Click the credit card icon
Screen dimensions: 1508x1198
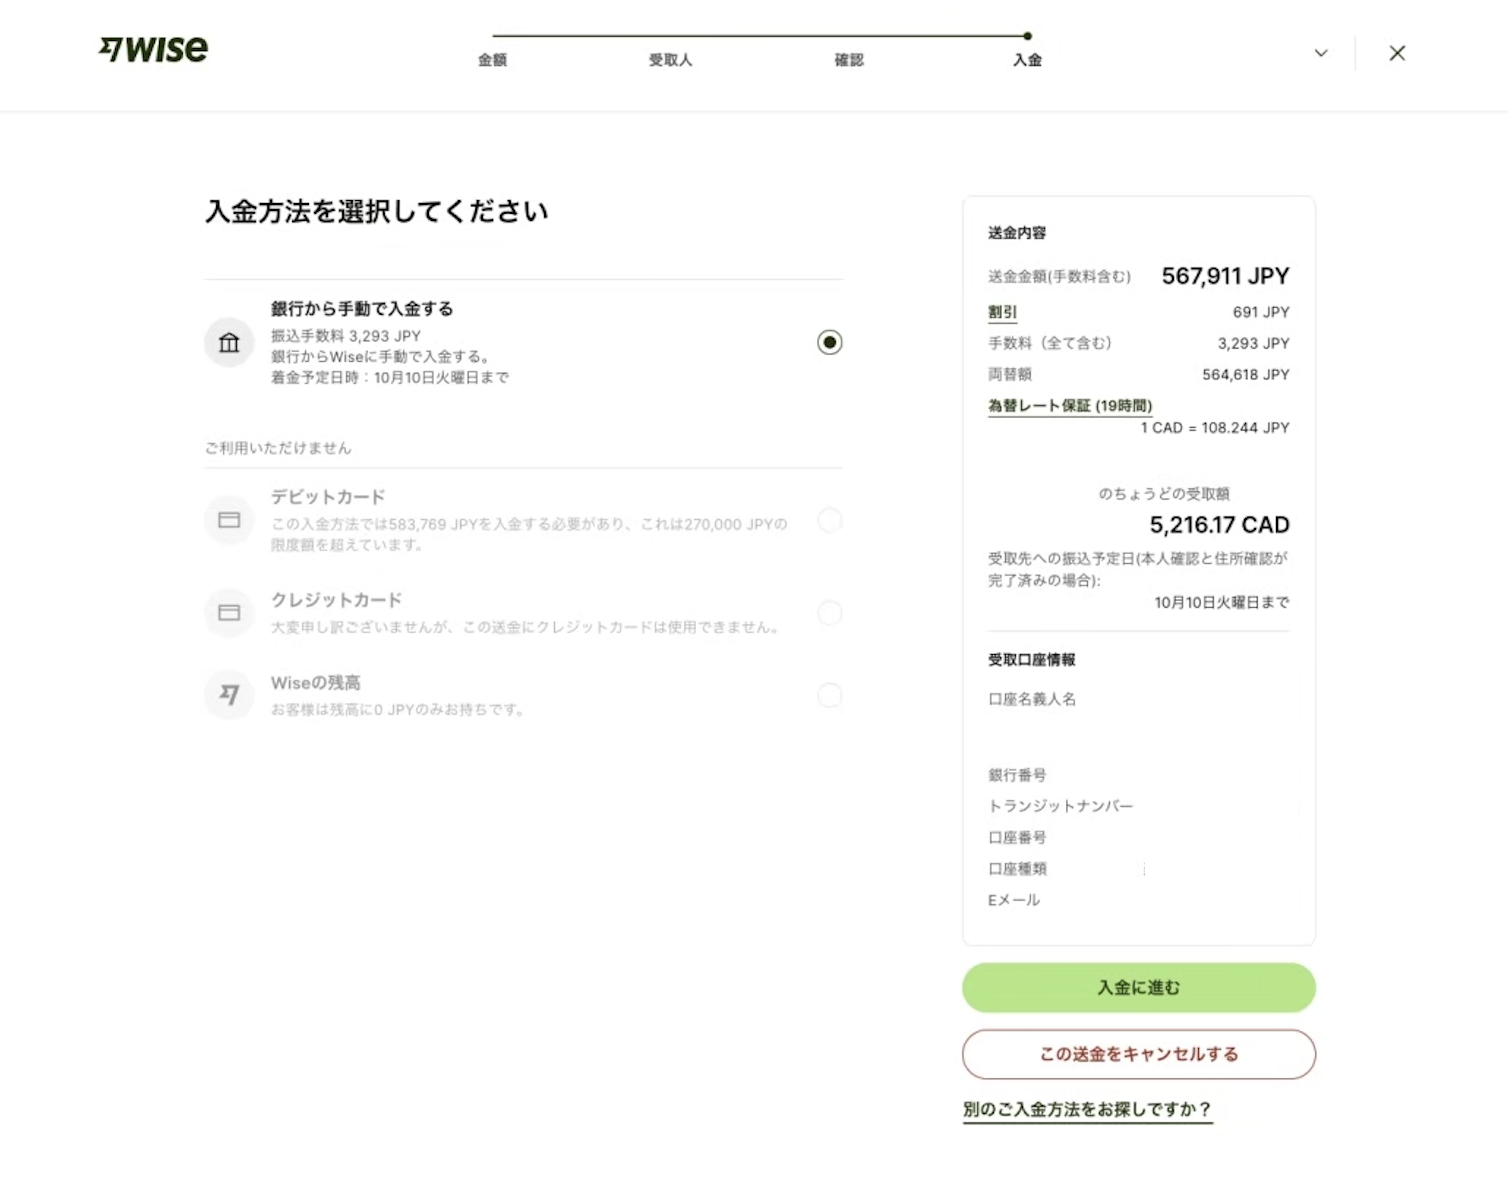click(229, 612)
